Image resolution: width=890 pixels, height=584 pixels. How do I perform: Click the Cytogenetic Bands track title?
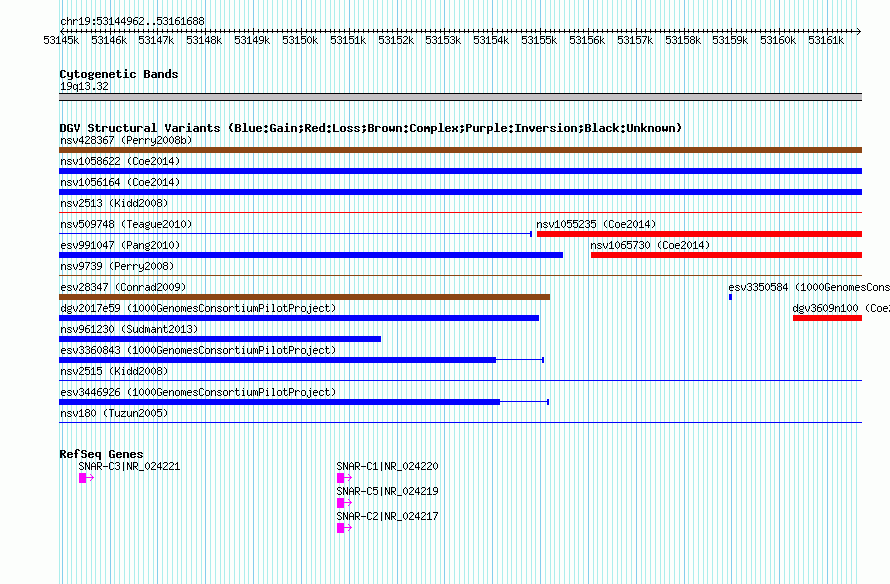[x=119, y=74]
